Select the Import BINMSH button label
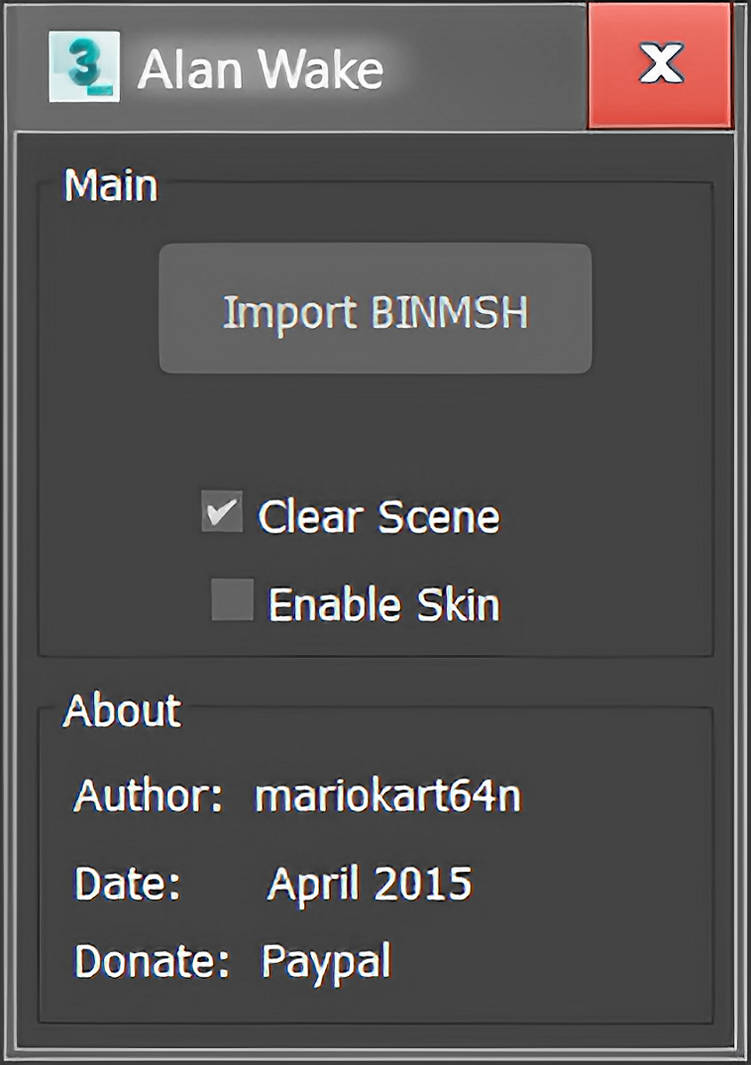Viewport: 751px width, 1065px height. pos(374,311)
